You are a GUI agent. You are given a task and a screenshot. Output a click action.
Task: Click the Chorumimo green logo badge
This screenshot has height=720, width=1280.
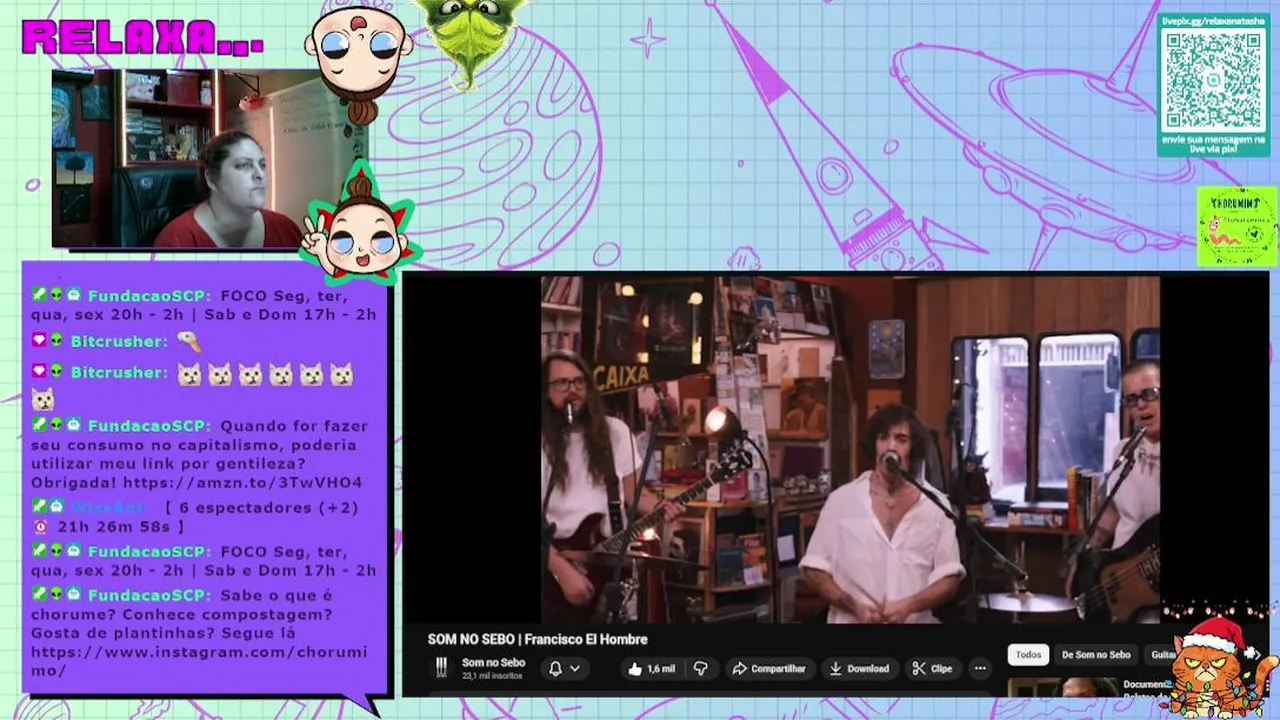(x=1237, y=227)
